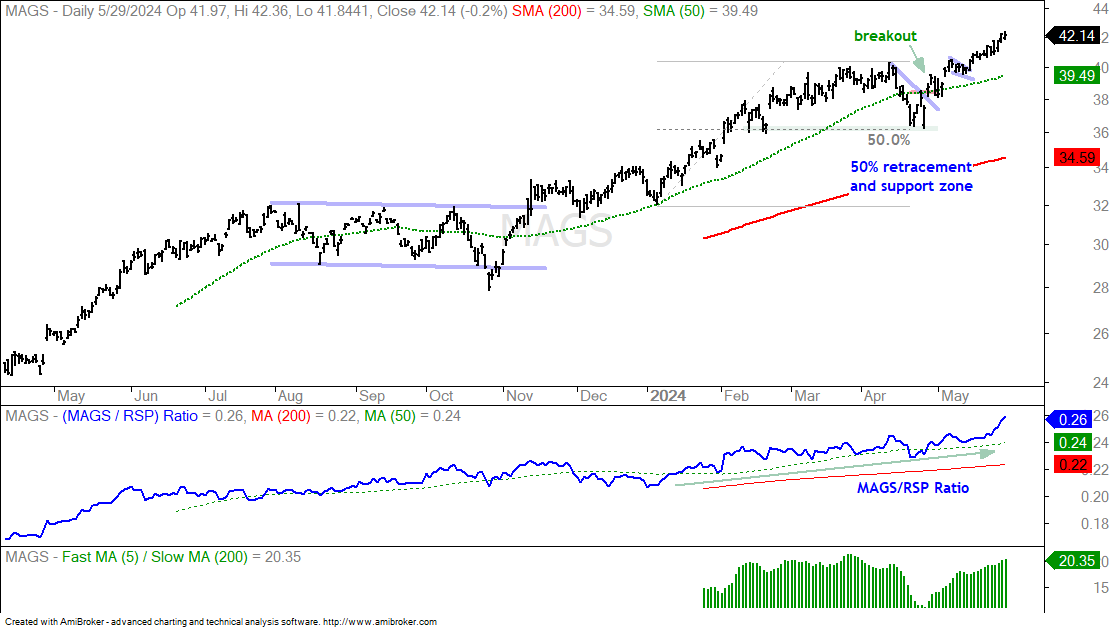The width and height of the screenshot is (1113, 627).
Task: Click the '2024' year label on the time axis
Action: (x=668, y=396)
